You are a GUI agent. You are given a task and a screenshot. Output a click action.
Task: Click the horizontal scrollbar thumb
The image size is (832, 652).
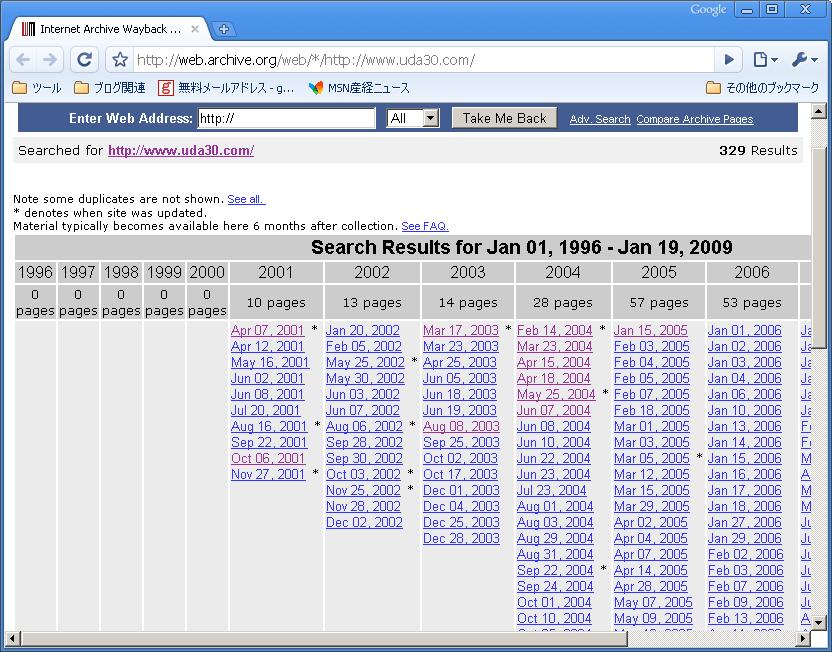(324, 639)
